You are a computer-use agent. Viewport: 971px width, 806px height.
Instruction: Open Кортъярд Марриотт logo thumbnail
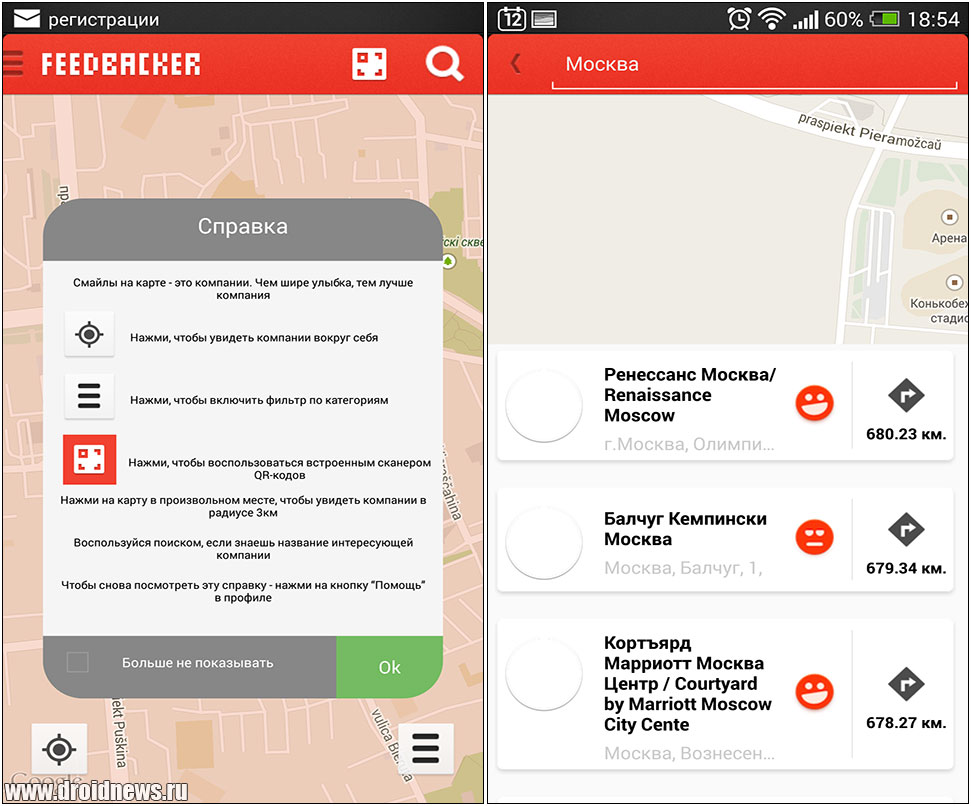point(544,675)
